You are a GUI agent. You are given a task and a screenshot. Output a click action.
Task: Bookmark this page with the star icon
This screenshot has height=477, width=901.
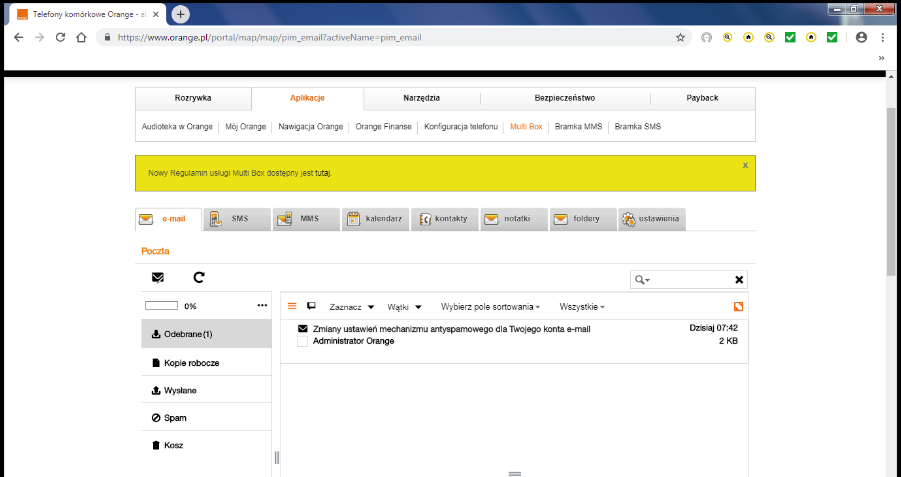[680, 37]
